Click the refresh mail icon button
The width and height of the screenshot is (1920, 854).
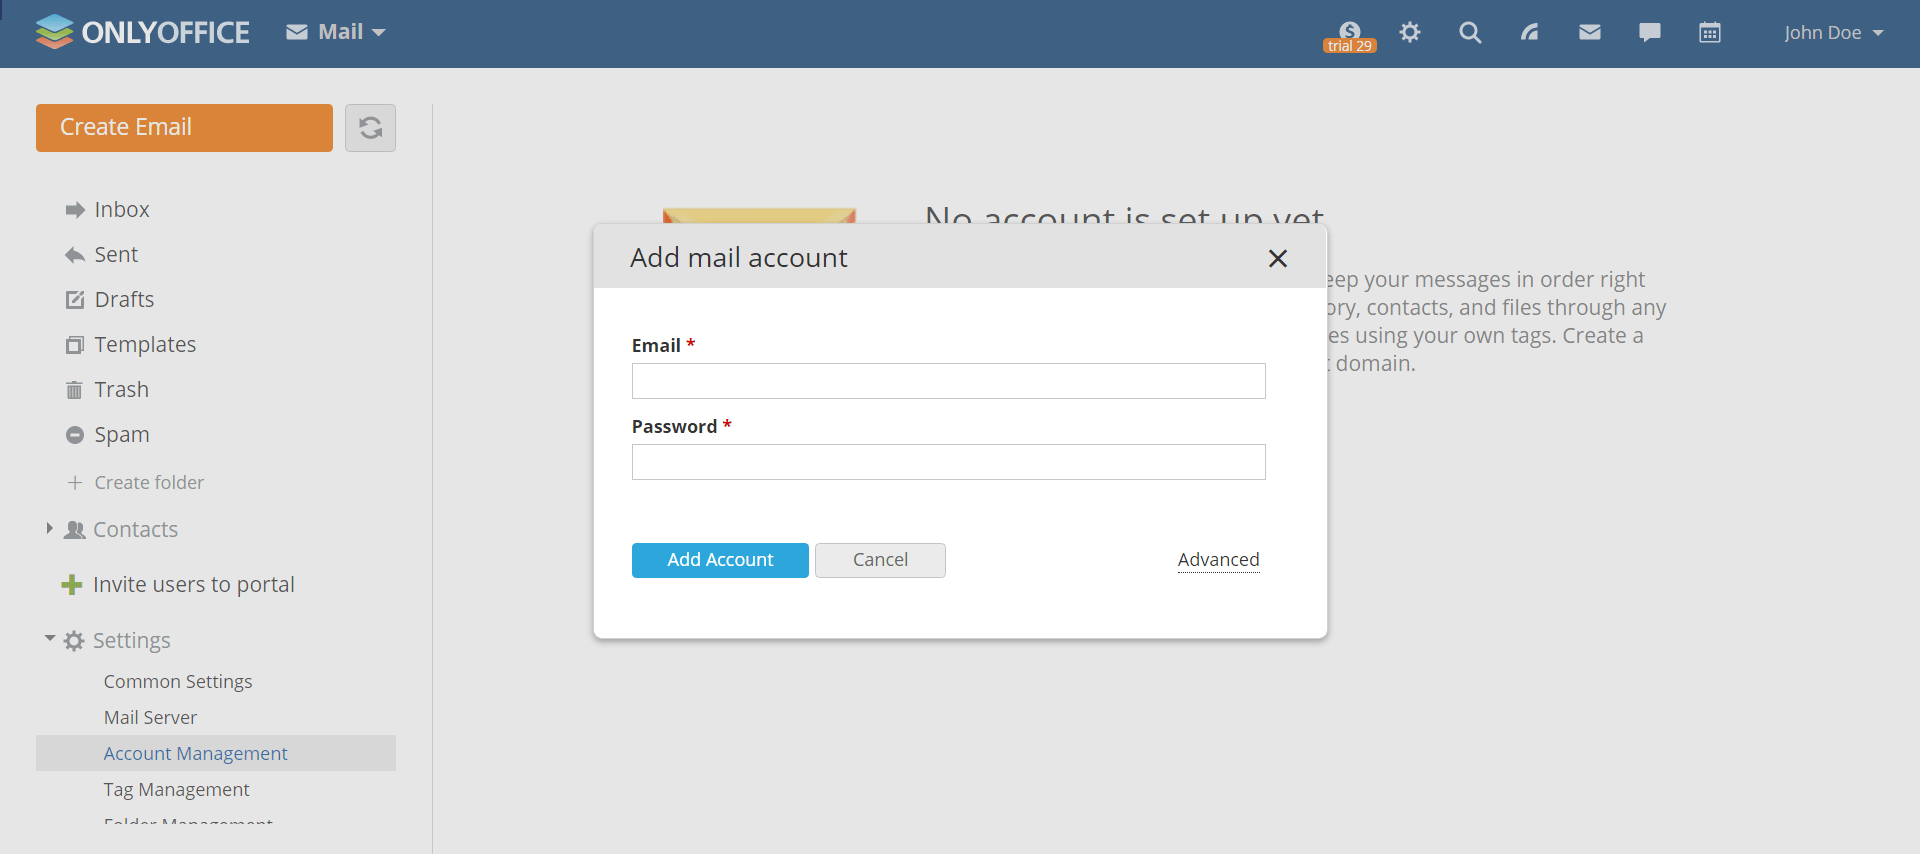tap(370, 128)
